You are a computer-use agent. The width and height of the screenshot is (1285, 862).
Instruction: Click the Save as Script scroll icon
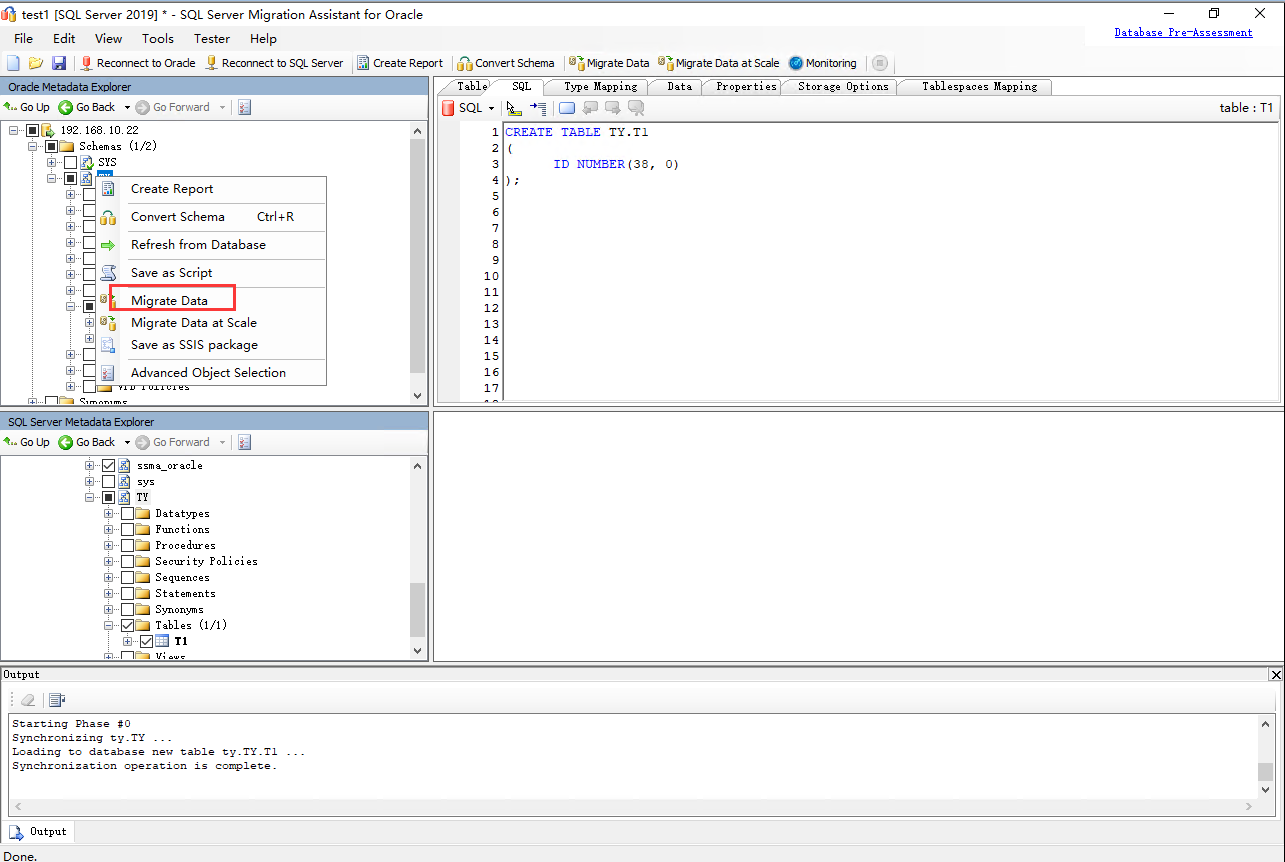pos(108,273)
